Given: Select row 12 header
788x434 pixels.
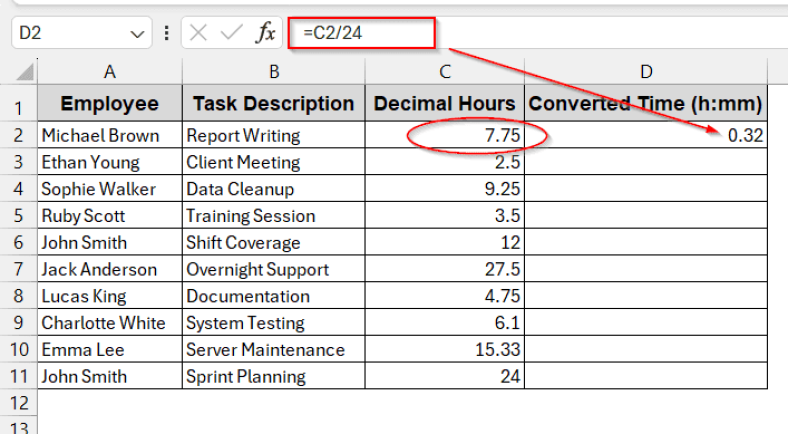Looking at the screenshot, I should (x=19, y=402).
